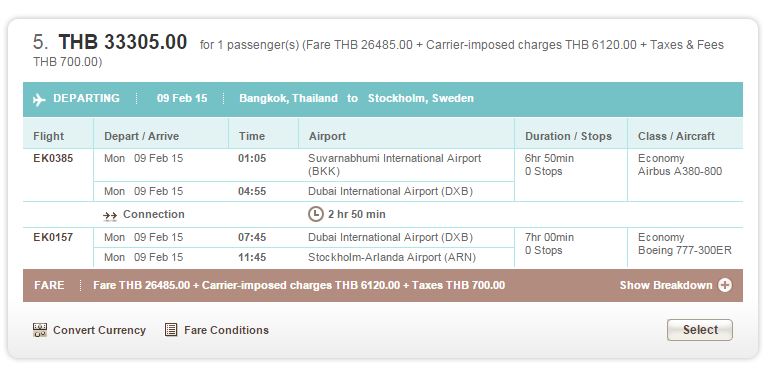Click the connection arrows icon
Viewport: 769px width, 372px height.
pyautogui.click(x=110, y=215)
